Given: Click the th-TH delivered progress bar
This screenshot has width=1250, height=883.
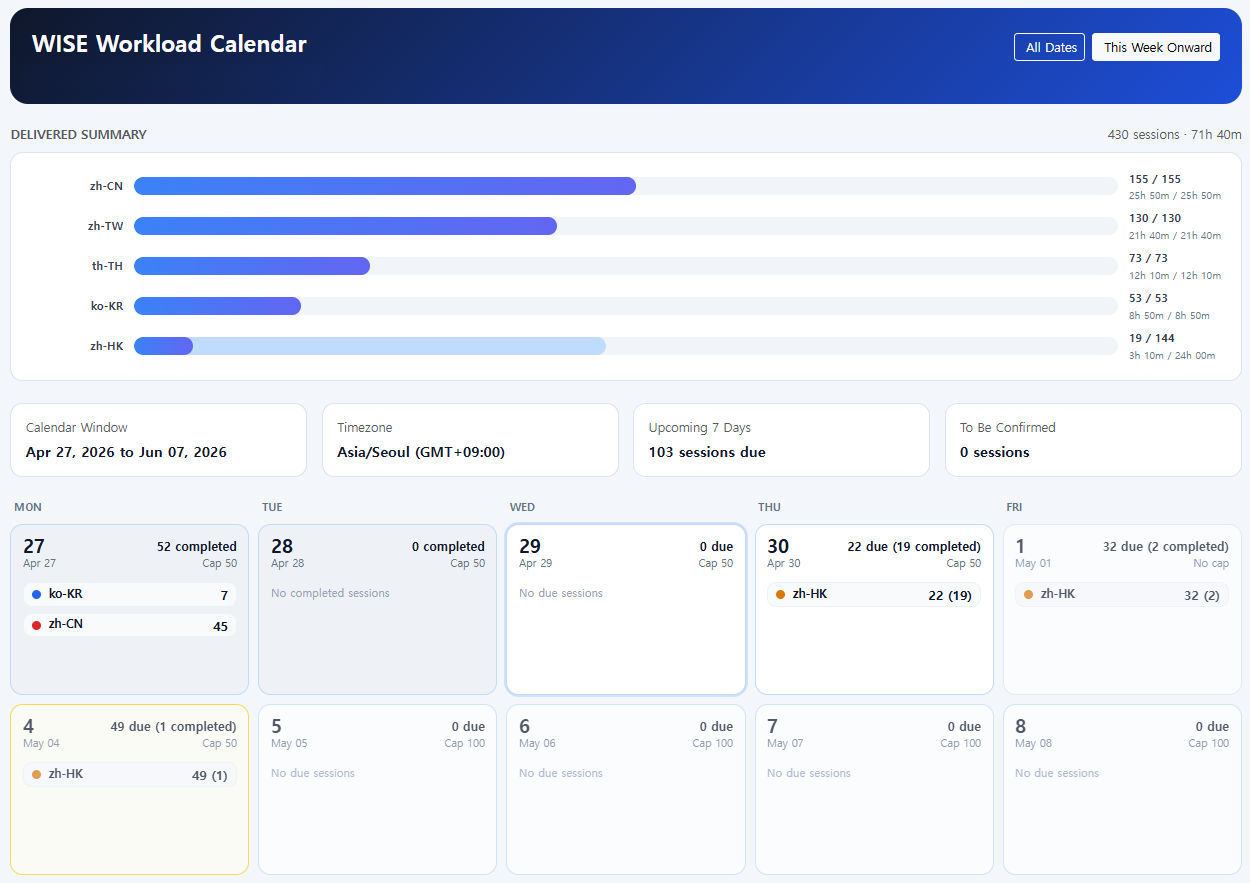Looking at the screenshot, I should click(626, 266).
